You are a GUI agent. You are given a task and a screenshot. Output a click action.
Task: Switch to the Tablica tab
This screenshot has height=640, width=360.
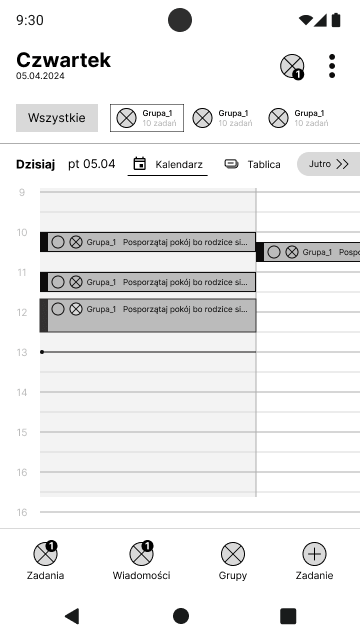252,164
